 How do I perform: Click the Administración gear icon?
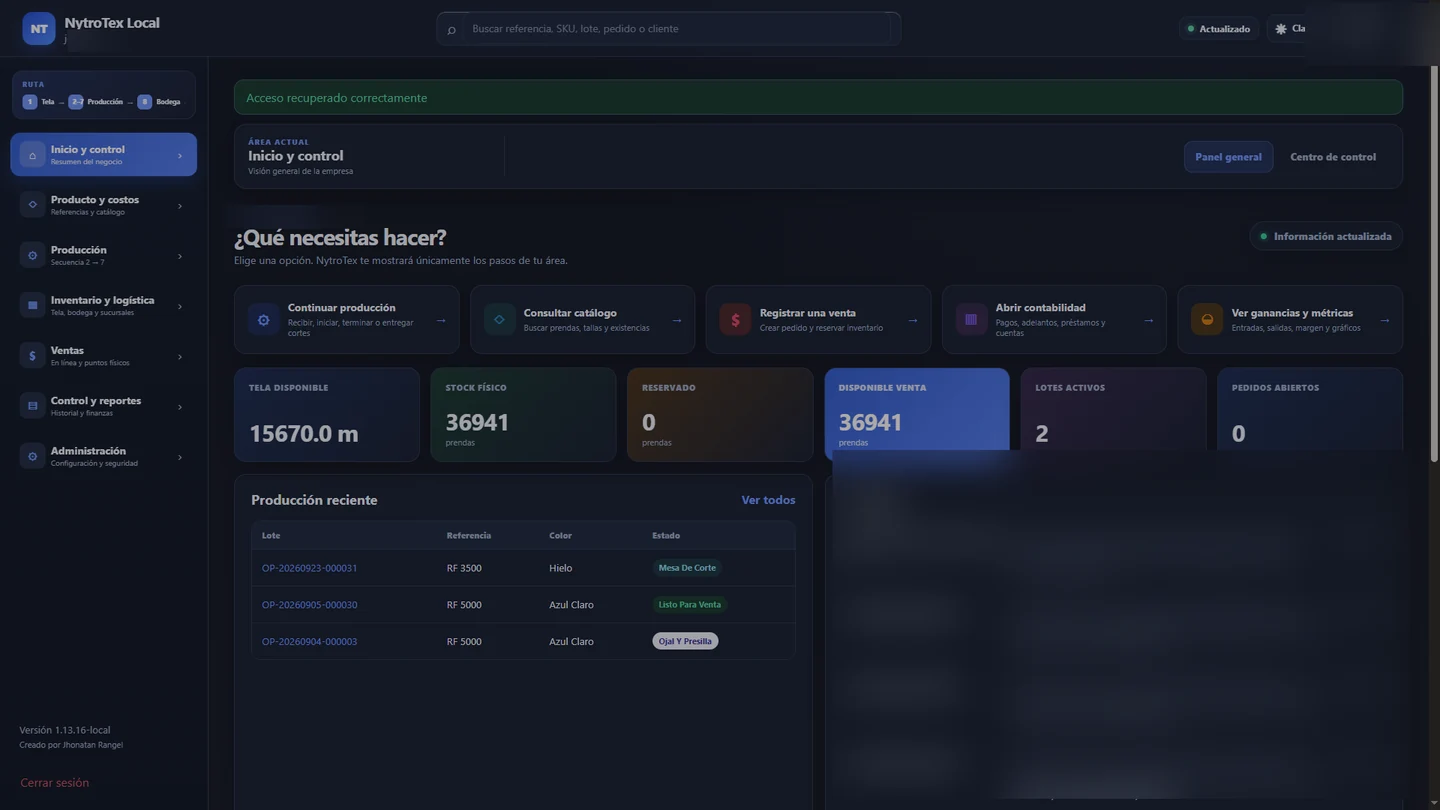pyautogui.click(x=32, y=456)
